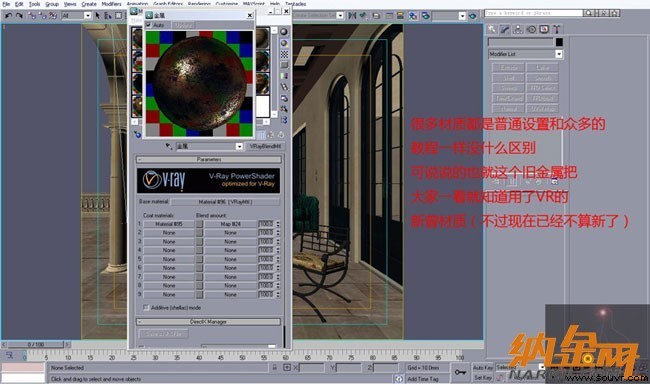Click the X coordinate input field
Viewport: 650px width, 384px height.
tap(312, 367)
